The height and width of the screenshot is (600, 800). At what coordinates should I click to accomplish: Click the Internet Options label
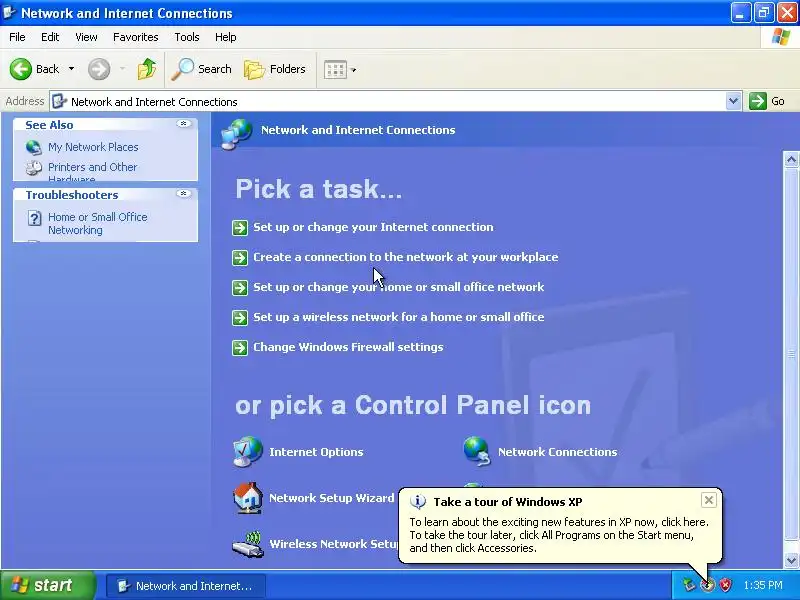(x=316, y=452)
